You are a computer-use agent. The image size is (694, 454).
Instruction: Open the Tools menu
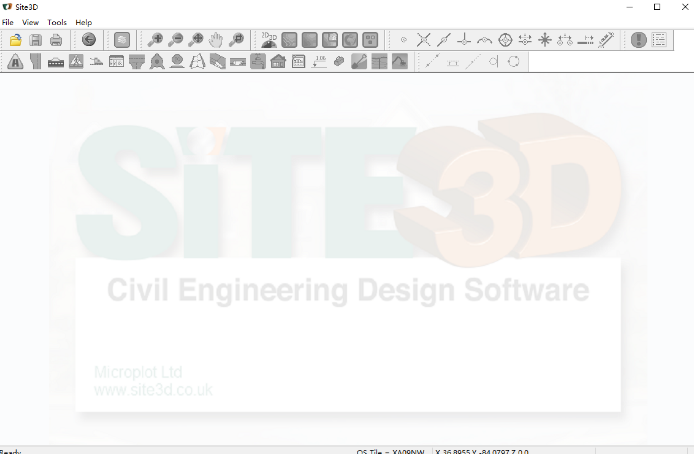pos(57,22)
